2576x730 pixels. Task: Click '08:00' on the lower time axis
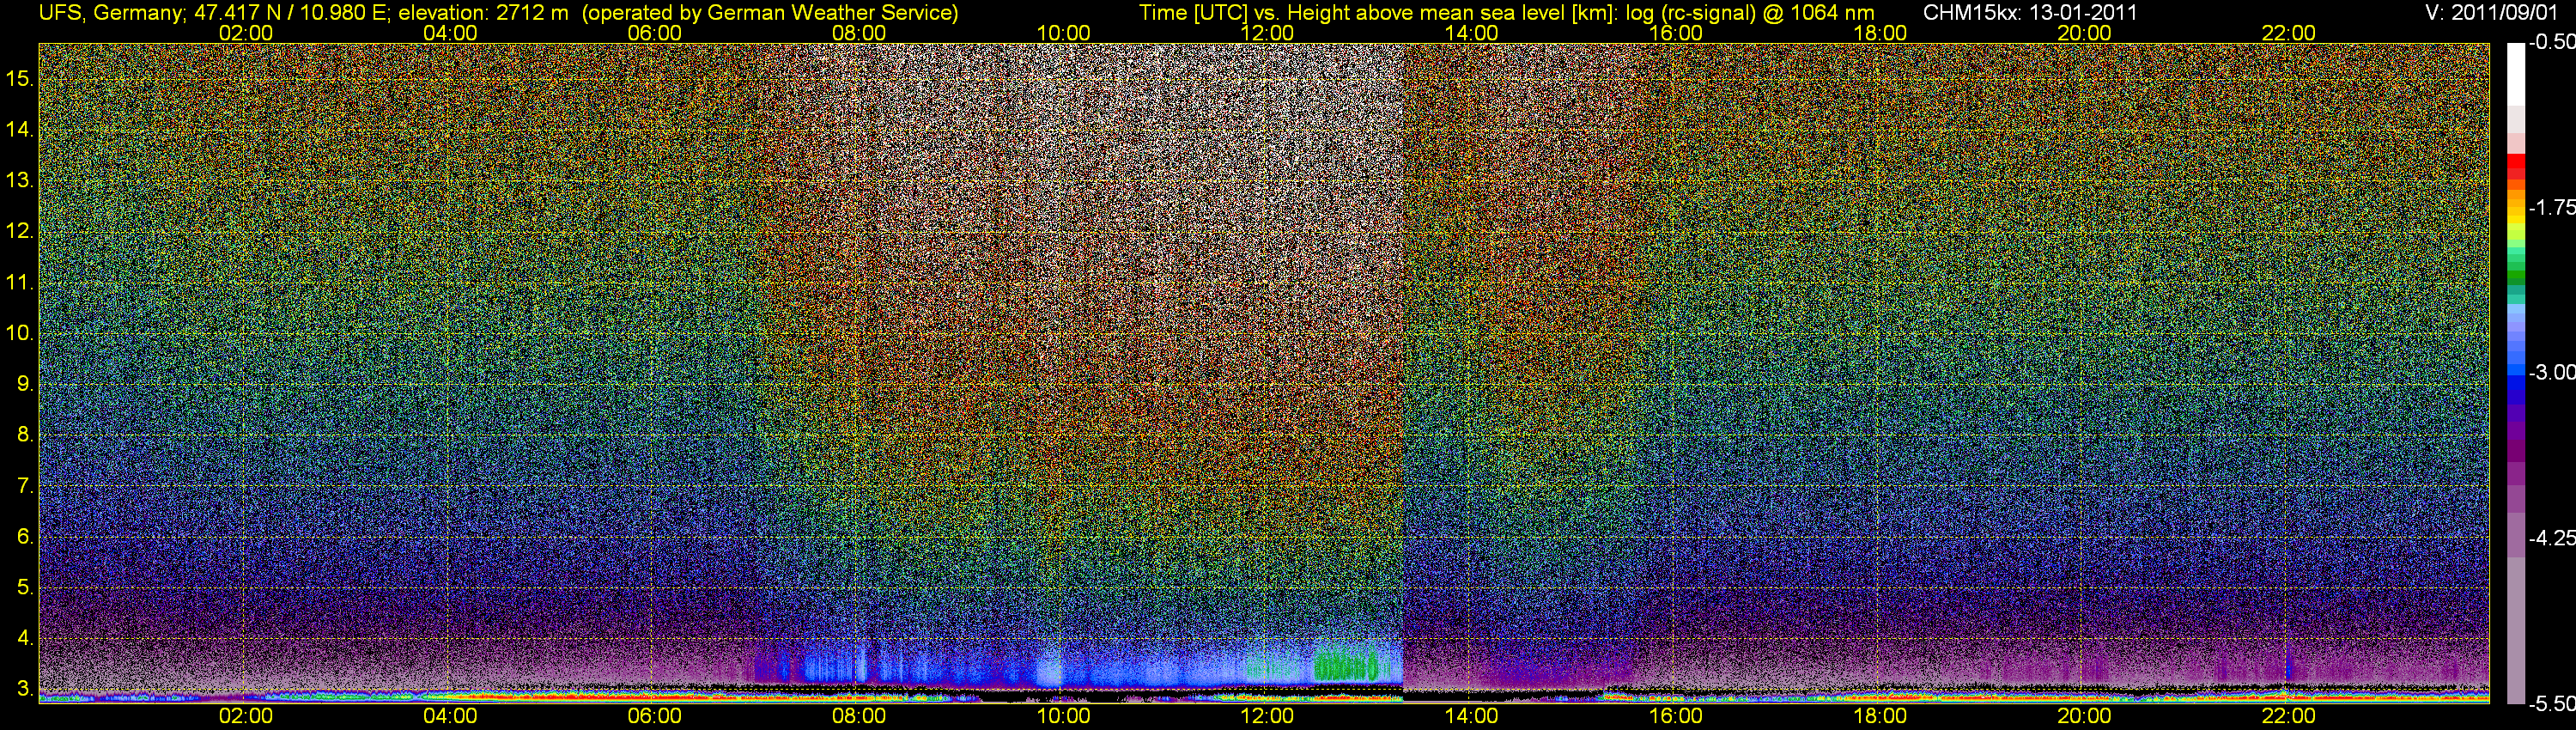tap(859, 716)
